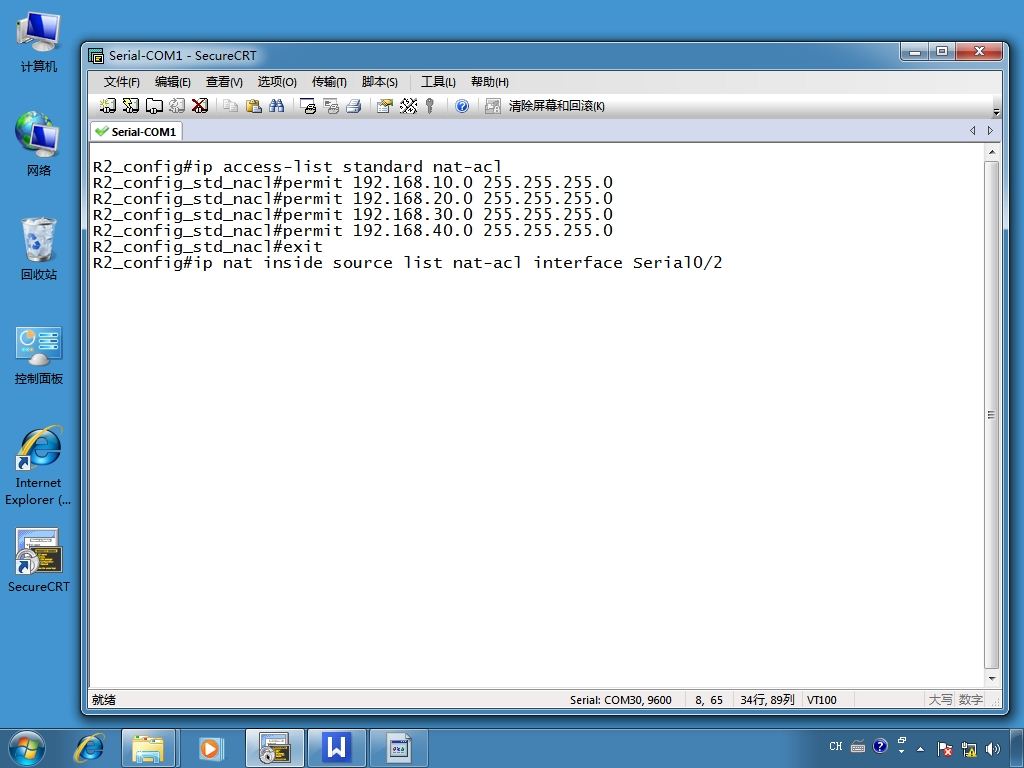Screen dimensions: 1024x768
Task: Open Find with the binoculars icon
Action: (276, 105)
